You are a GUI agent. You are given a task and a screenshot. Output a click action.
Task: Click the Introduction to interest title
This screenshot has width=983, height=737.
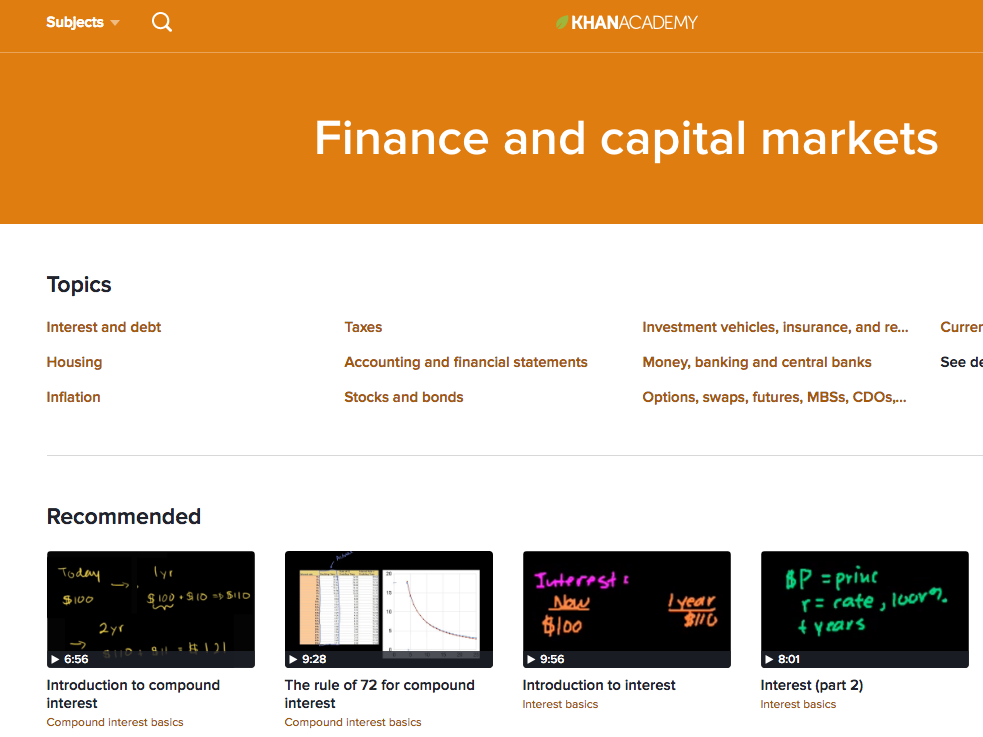point(599,686)
